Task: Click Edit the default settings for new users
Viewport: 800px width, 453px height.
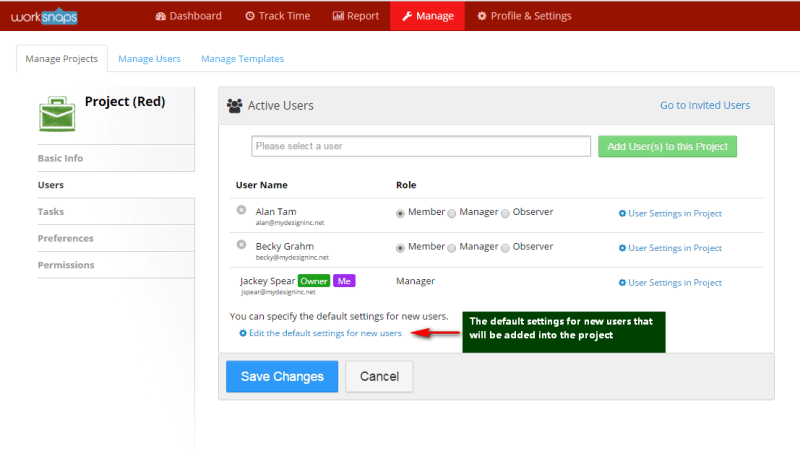Action: [x=325, y=333]
